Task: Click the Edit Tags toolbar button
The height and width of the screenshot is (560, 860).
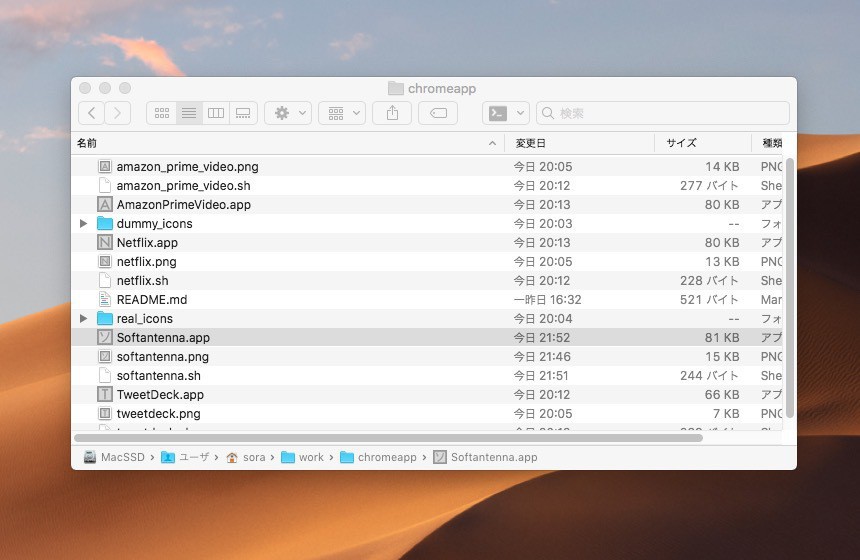Action: [x=438, y=113]
